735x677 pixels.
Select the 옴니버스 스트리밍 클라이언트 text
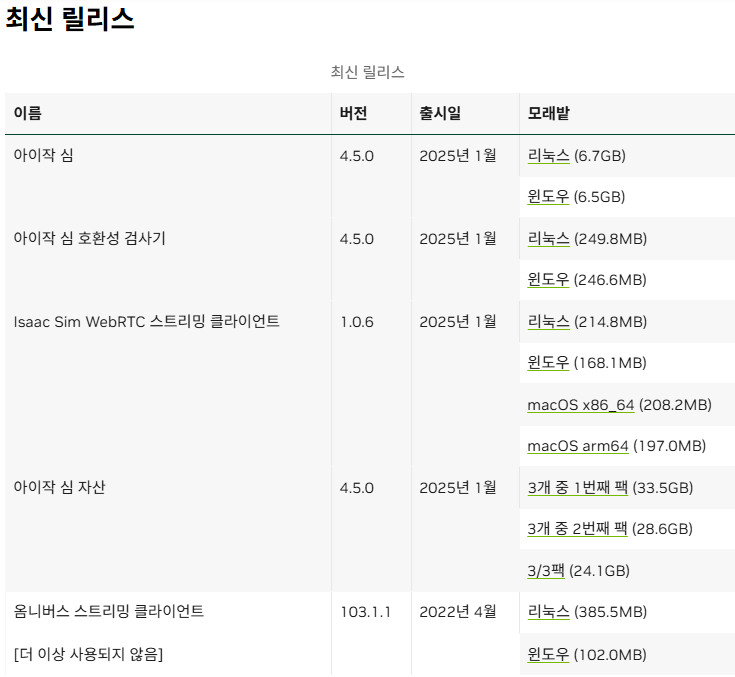(109, 611)
